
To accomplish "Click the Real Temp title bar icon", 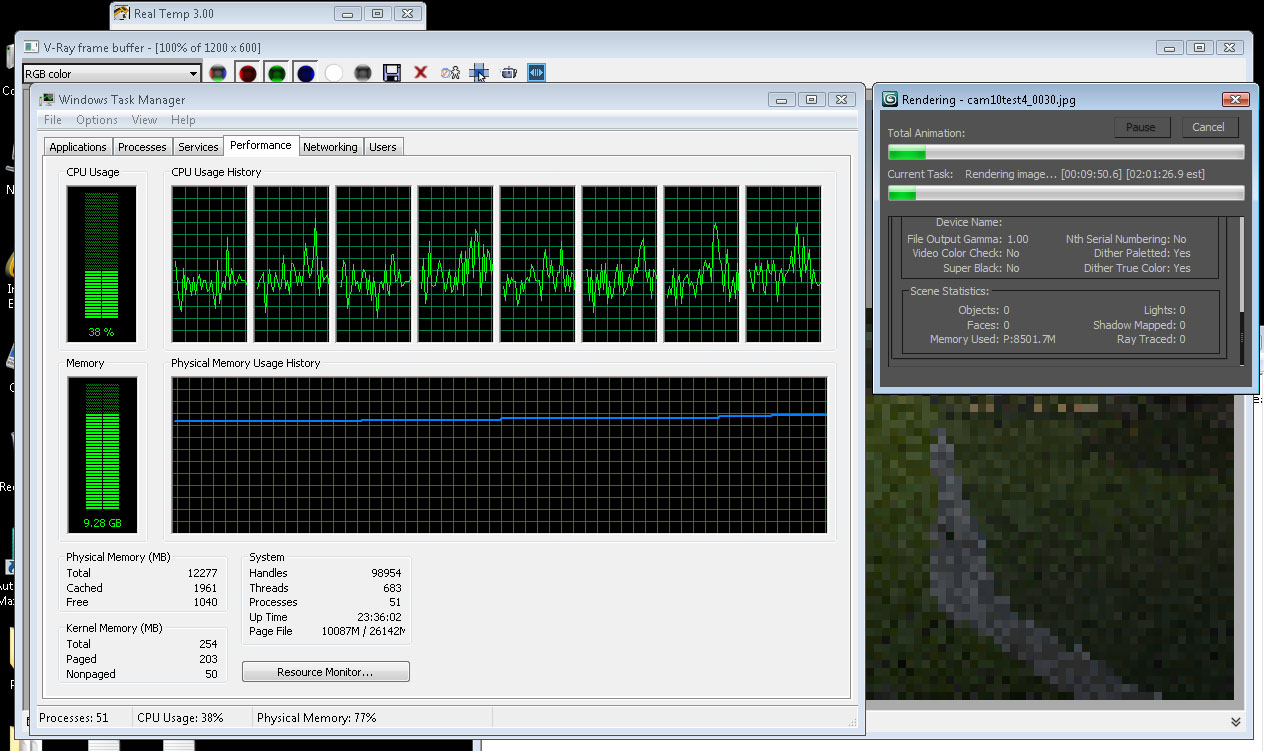I will pos(122,14).
